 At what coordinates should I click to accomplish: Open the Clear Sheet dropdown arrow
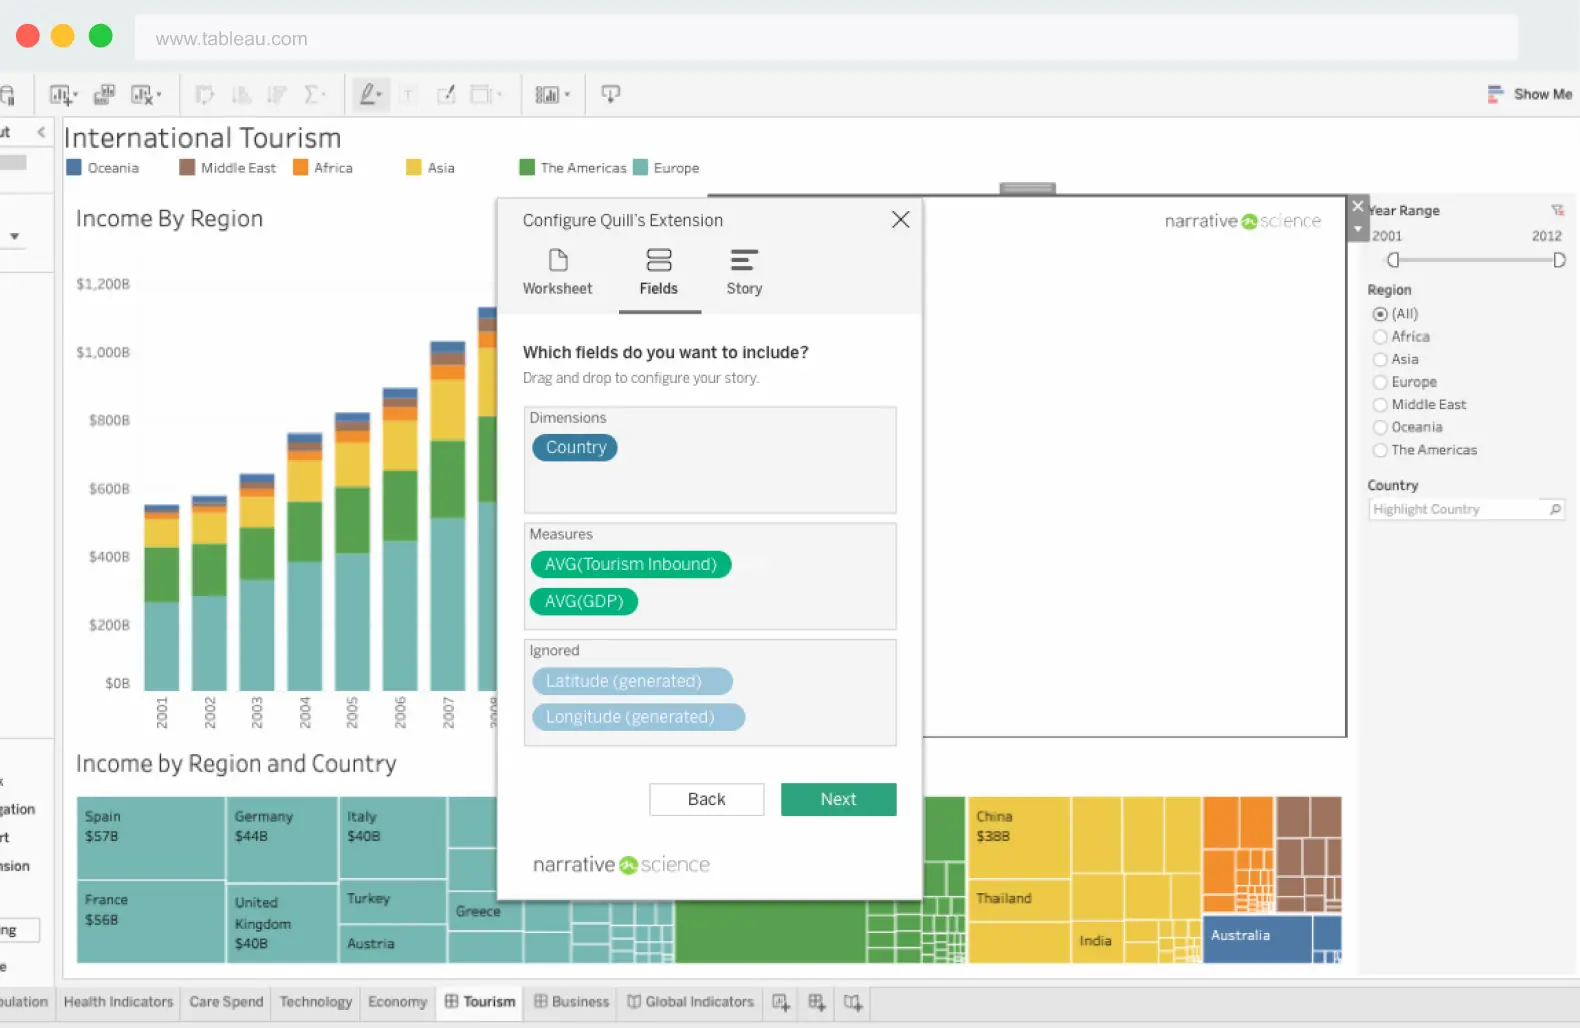pyautogui.click(x=159, y=95)
